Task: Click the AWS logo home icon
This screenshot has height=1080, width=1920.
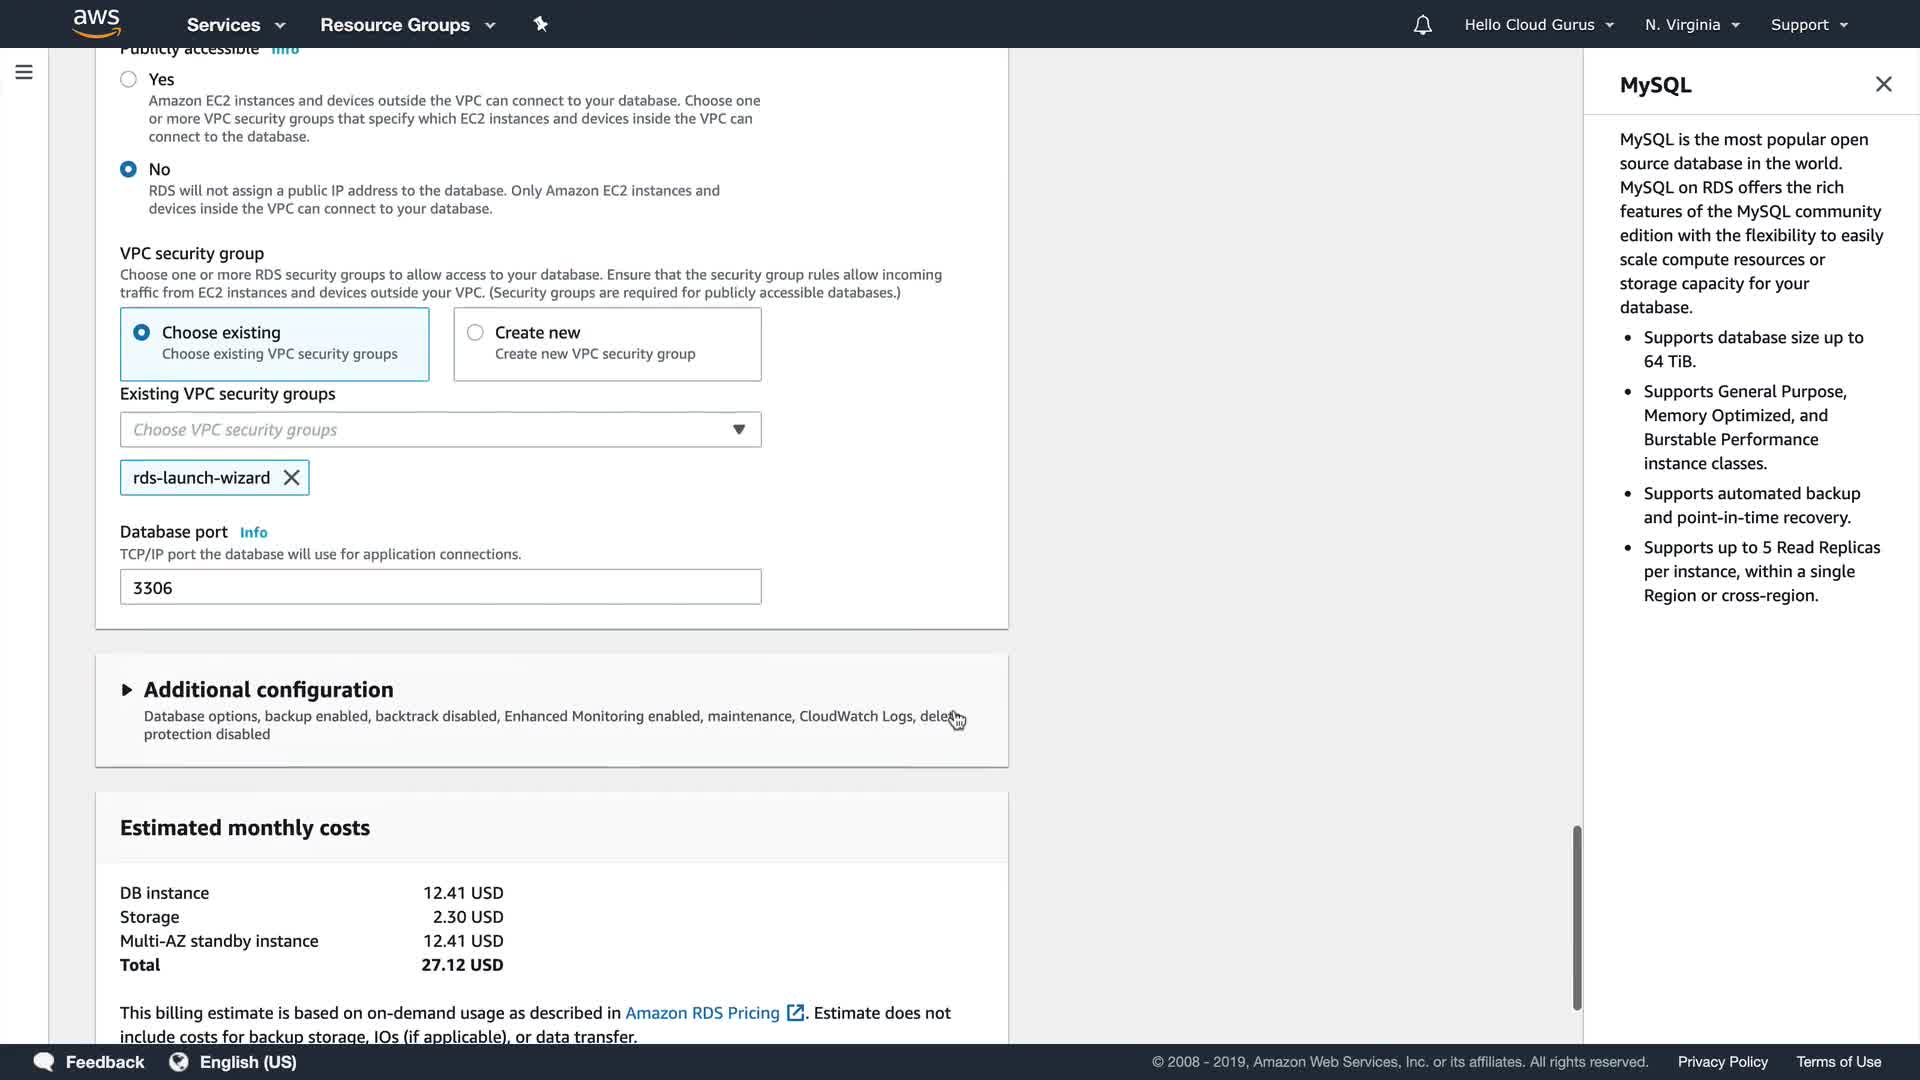Action: tap(97, 23)
